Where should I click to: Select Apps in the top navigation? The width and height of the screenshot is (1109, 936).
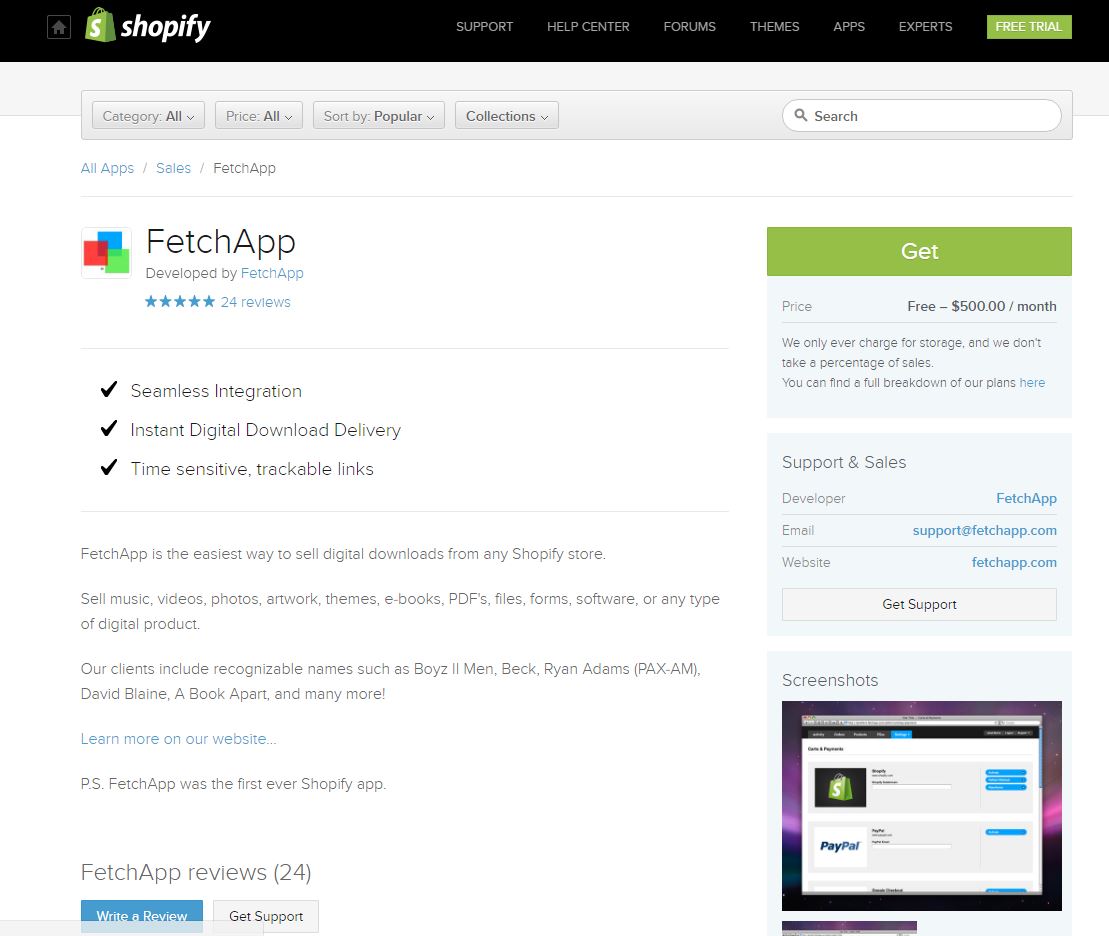pos(849,27)
